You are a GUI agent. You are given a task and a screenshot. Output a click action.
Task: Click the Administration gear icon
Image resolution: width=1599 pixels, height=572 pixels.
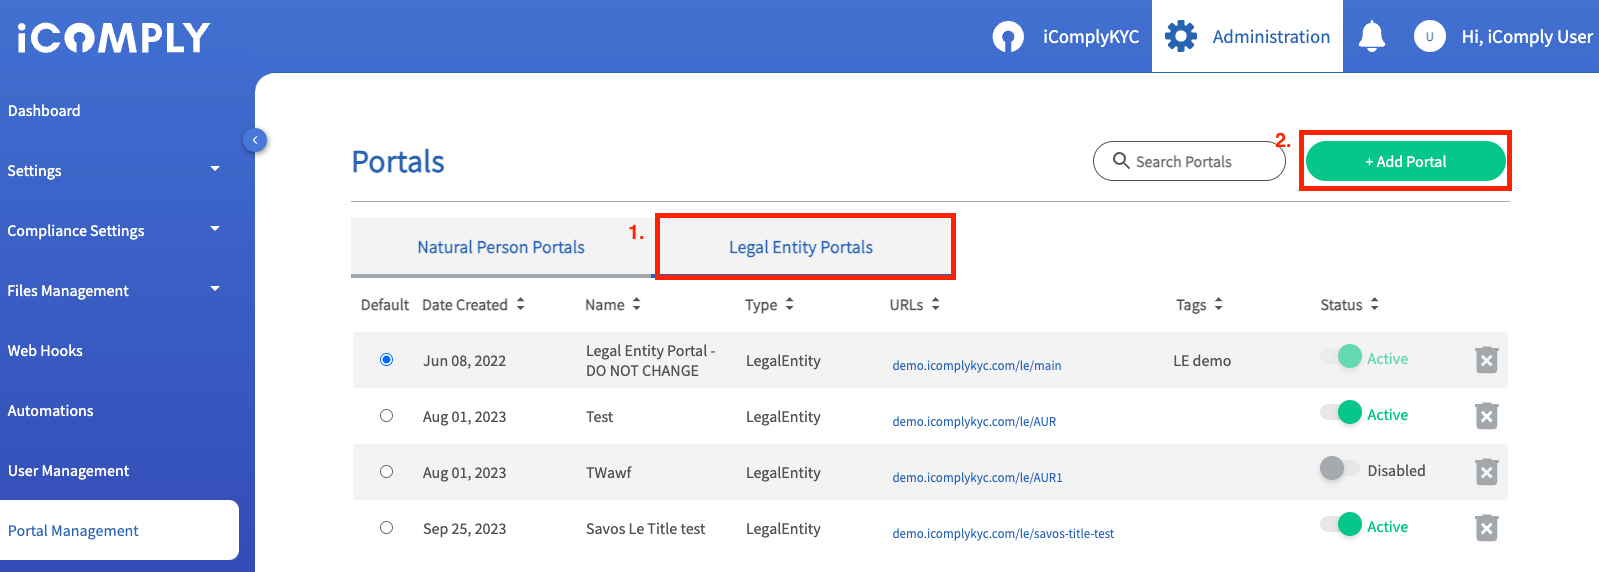click(1181, 36)
